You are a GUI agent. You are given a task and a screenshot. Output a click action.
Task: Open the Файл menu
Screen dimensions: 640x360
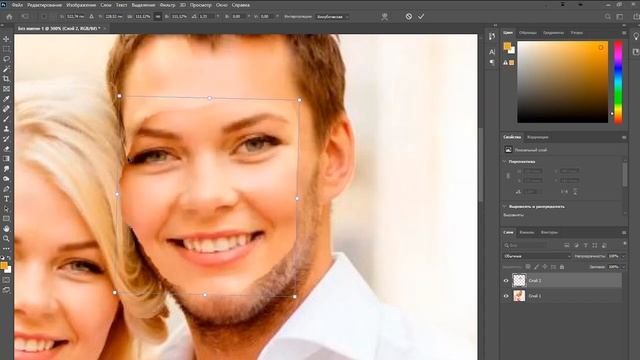click(x=17, y=5)
